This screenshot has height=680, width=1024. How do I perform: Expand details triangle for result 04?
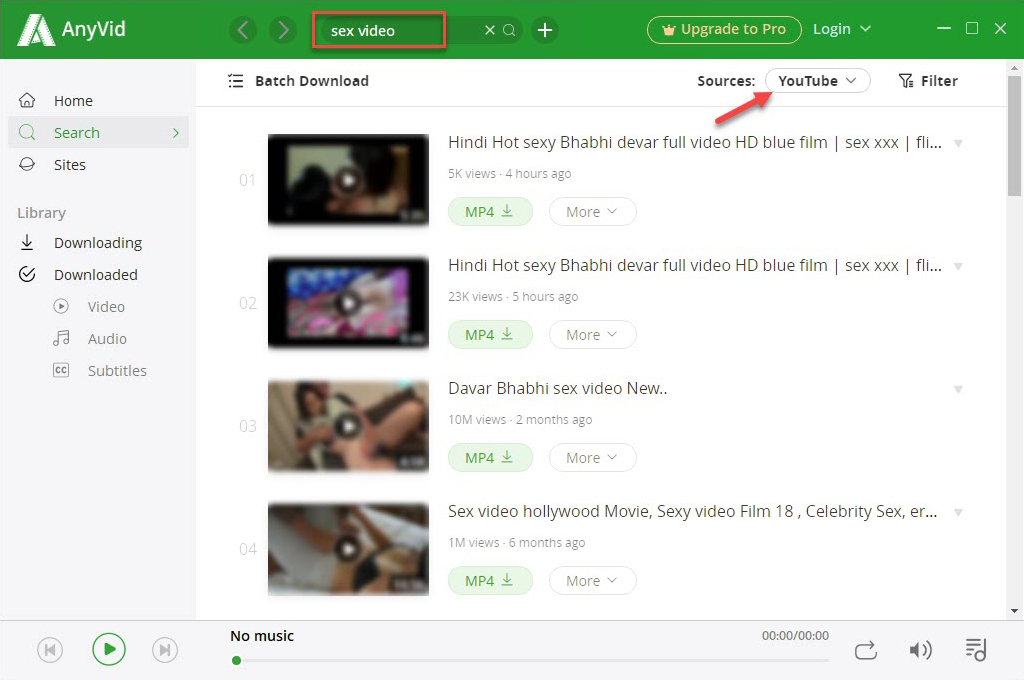click(958, 512)
